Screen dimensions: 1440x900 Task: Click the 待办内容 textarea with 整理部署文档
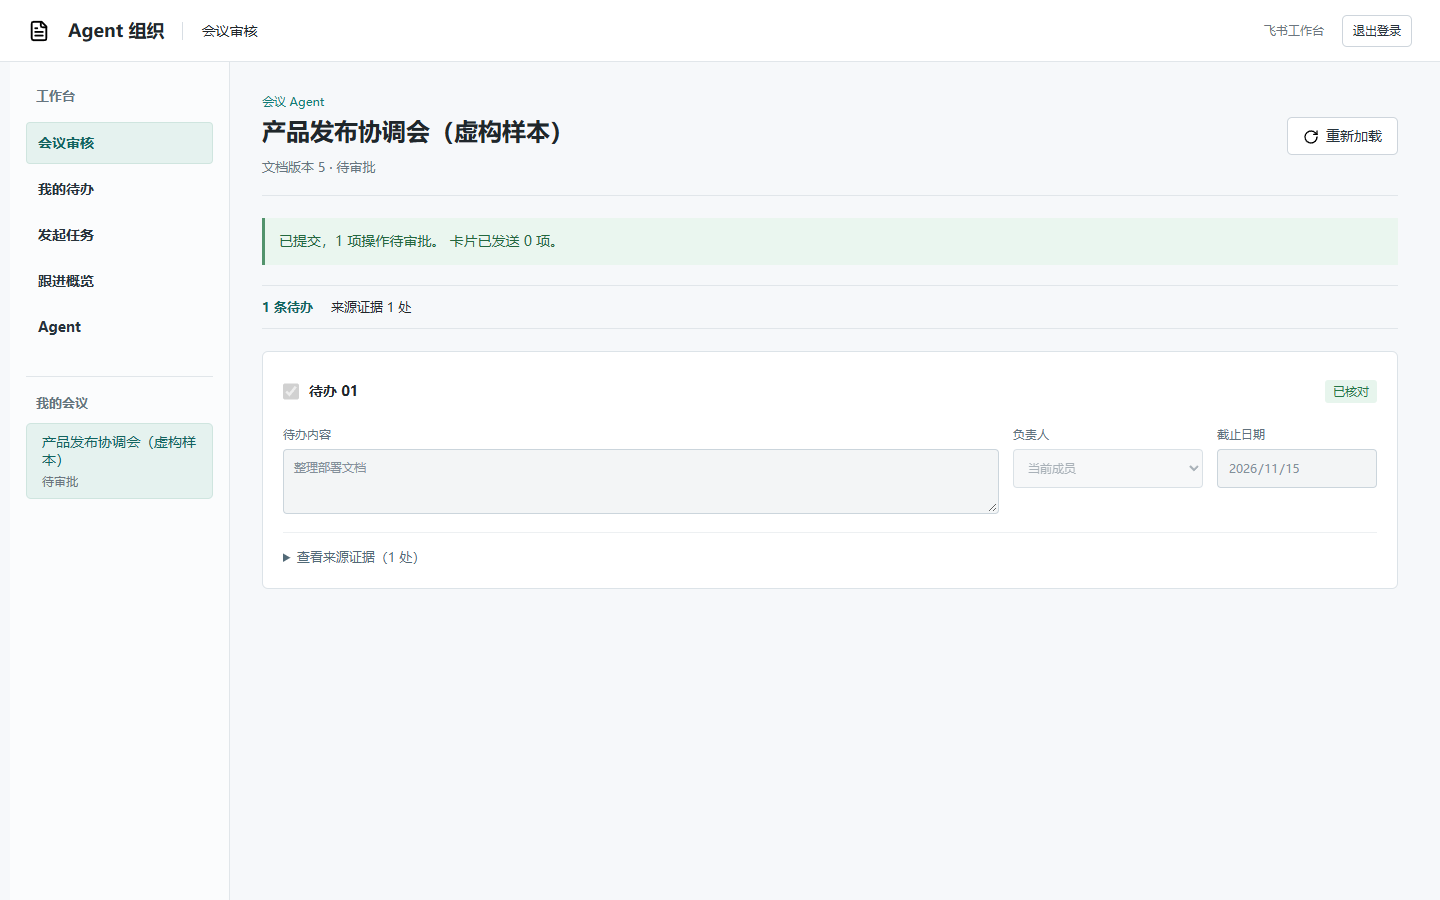(640, 481)
